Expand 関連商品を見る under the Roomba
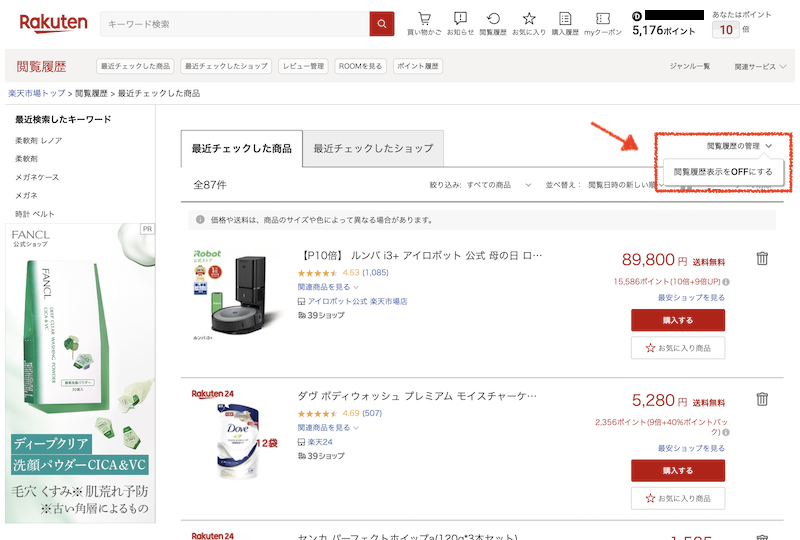 click(x=329, y=287)
